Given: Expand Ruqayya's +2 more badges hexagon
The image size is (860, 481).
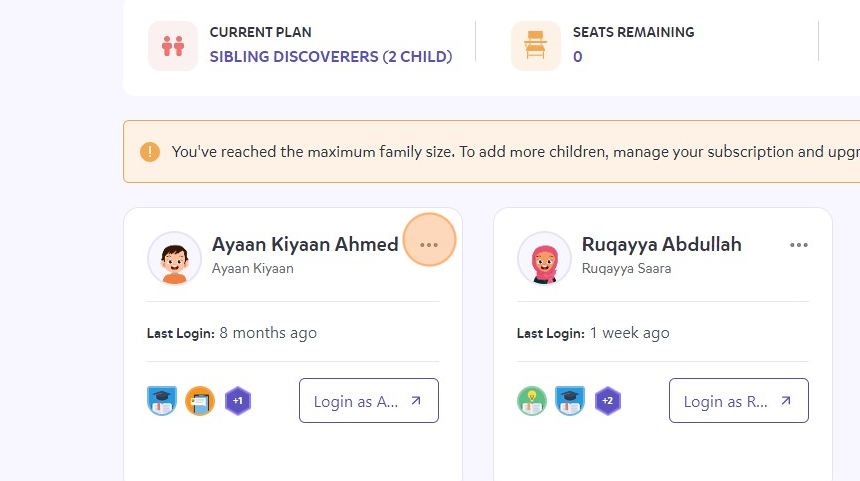Looking at the screenshot, I should [x=608, y=401].
